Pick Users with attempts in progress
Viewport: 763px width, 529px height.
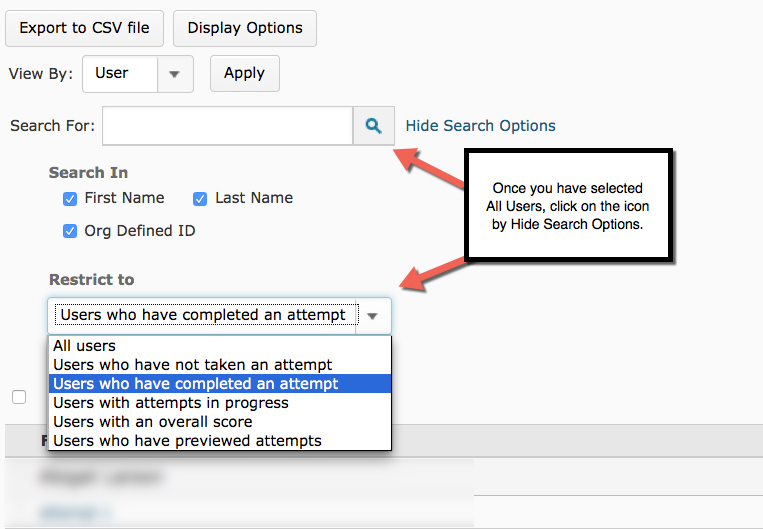point(170,403)
